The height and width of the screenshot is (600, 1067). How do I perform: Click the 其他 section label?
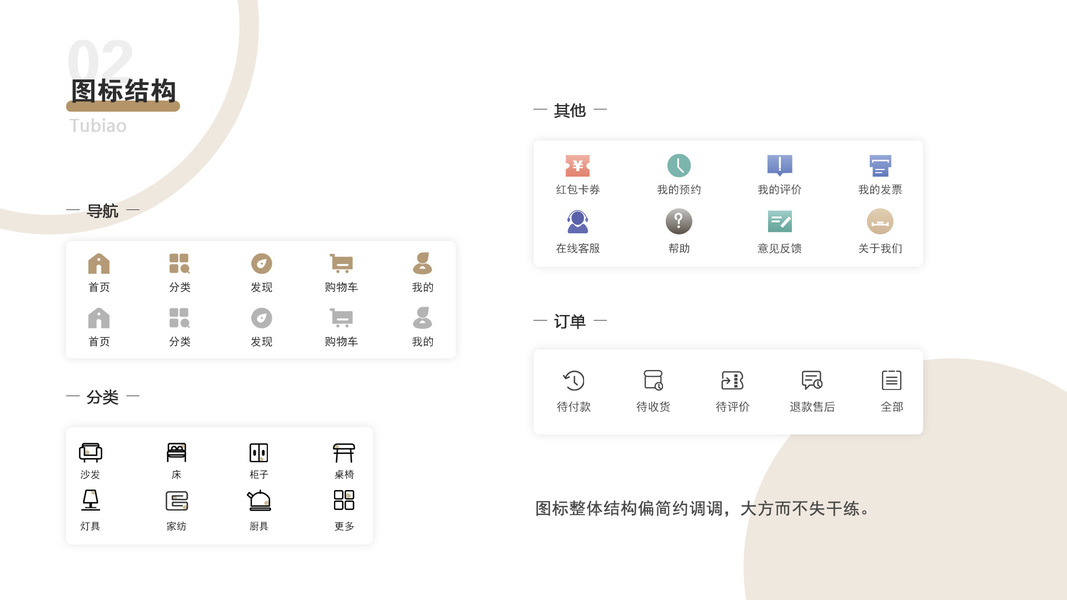(570, 110)
